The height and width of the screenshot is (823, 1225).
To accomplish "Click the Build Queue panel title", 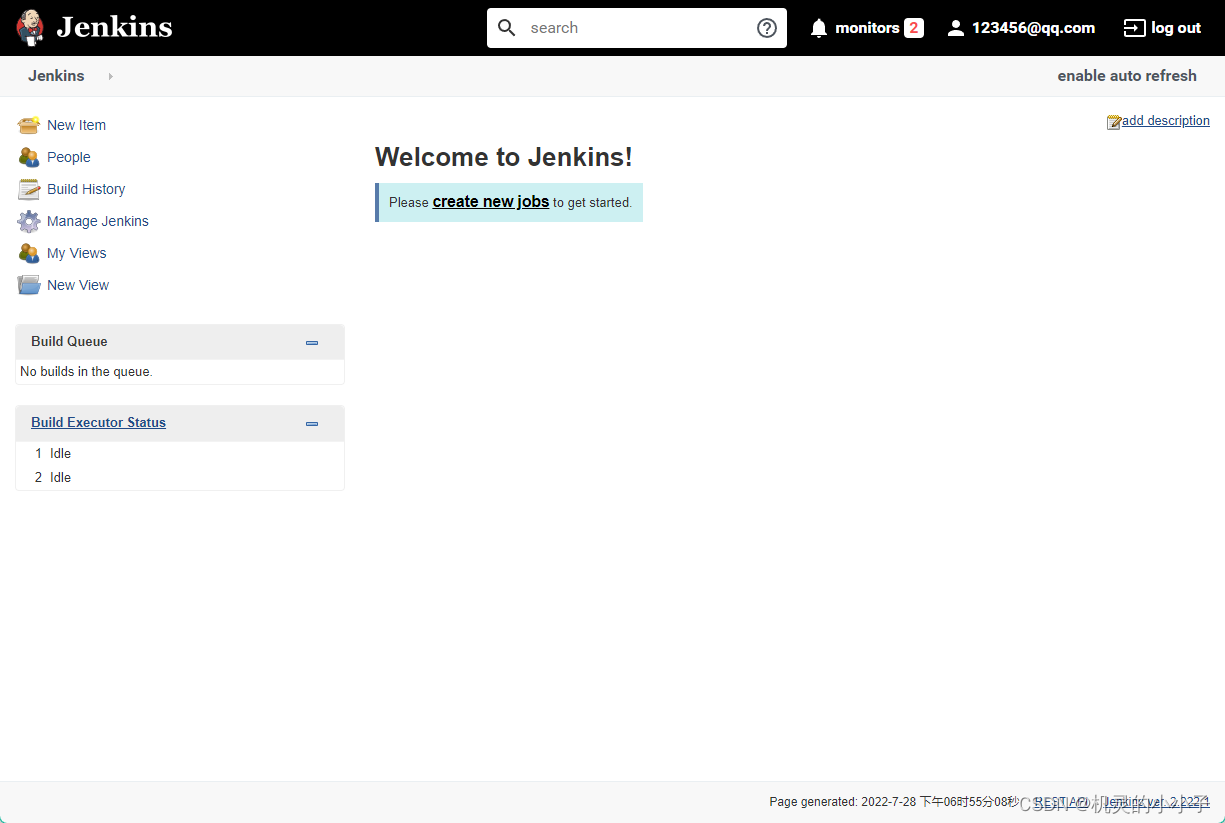I will (x=69, y=341).
